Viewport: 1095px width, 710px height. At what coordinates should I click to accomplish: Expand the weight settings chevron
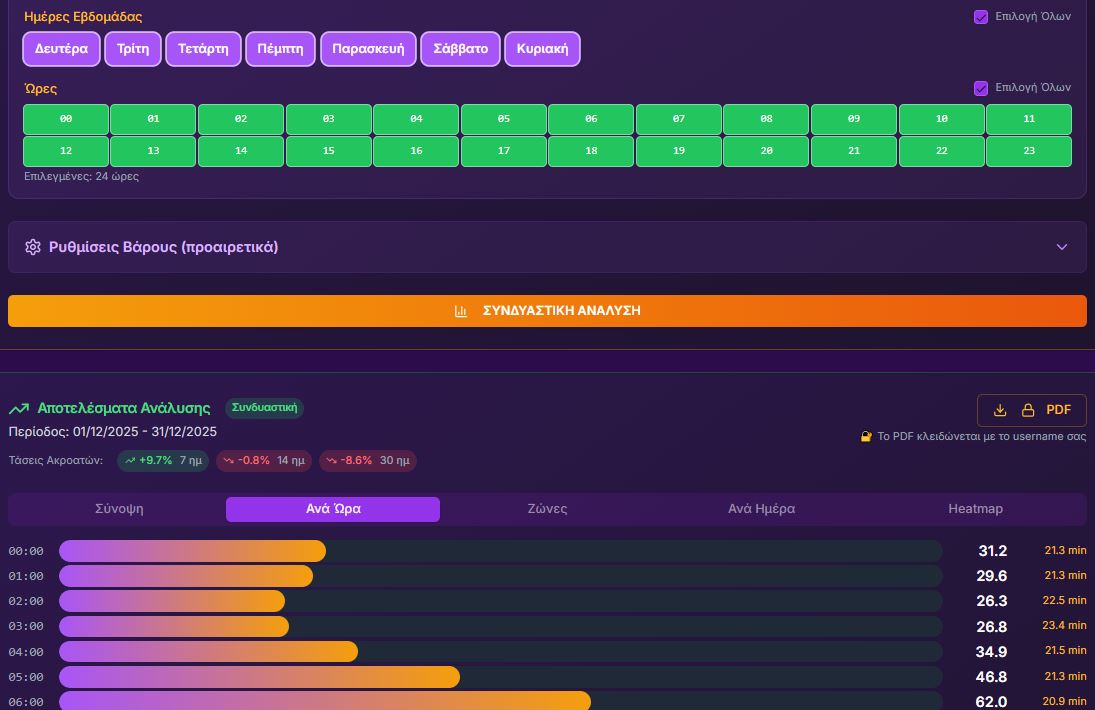click(x=1061, y=247)
